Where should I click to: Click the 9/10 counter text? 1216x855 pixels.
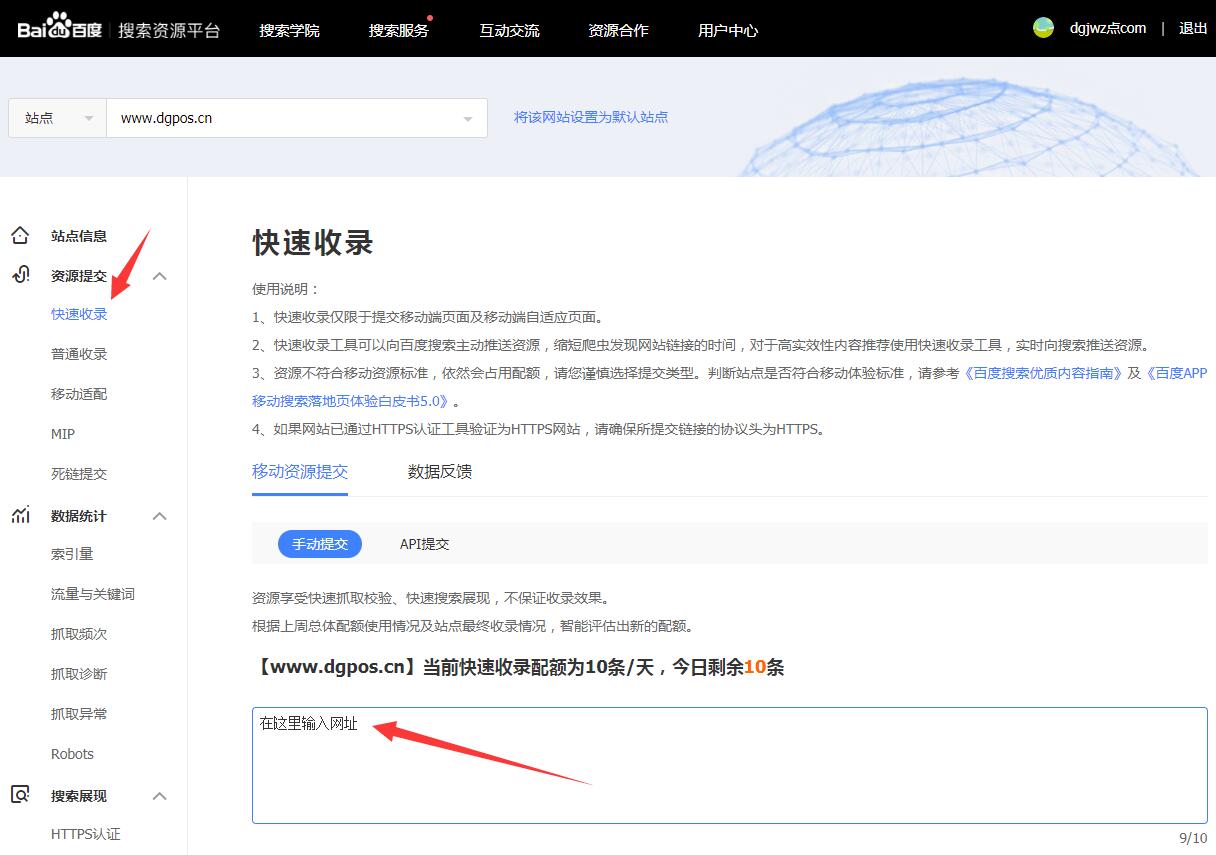pos(1193,838)
